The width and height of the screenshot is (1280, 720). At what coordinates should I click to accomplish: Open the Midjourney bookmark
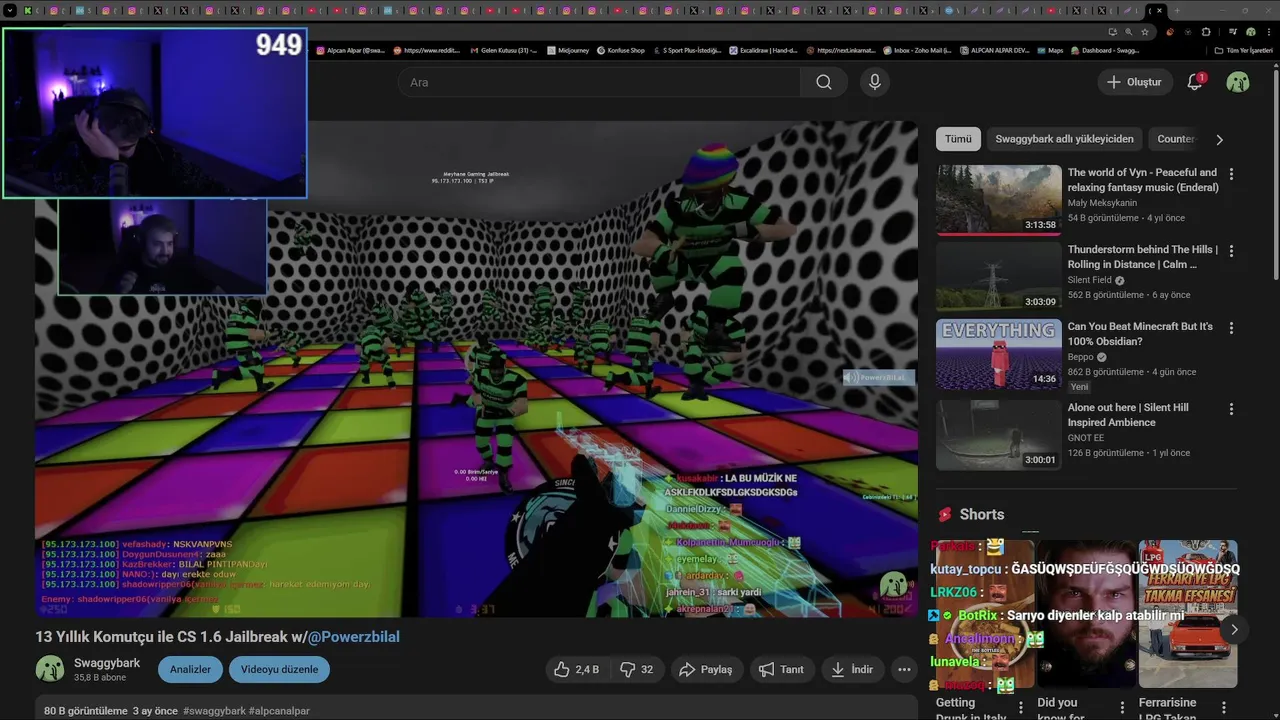click(566, 50)
